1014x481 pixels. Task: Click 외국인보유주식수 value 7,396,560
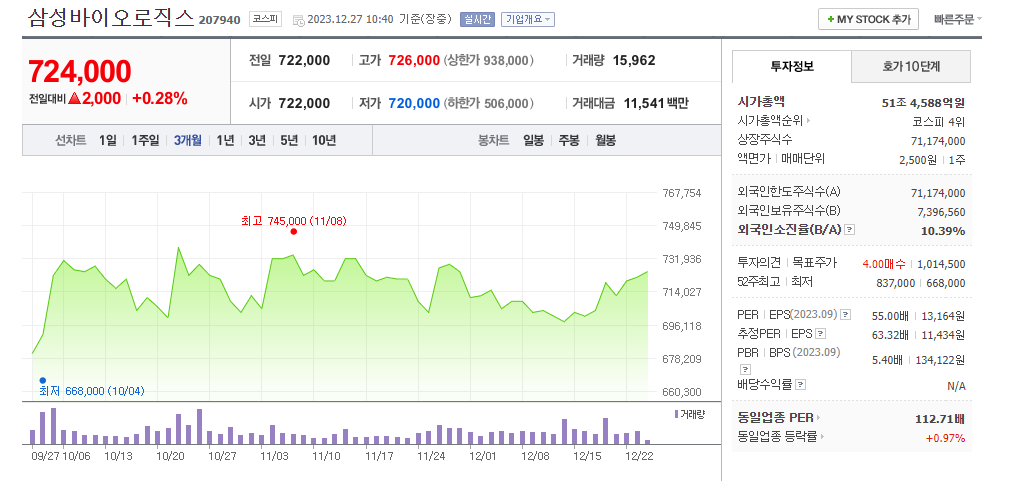942,212
